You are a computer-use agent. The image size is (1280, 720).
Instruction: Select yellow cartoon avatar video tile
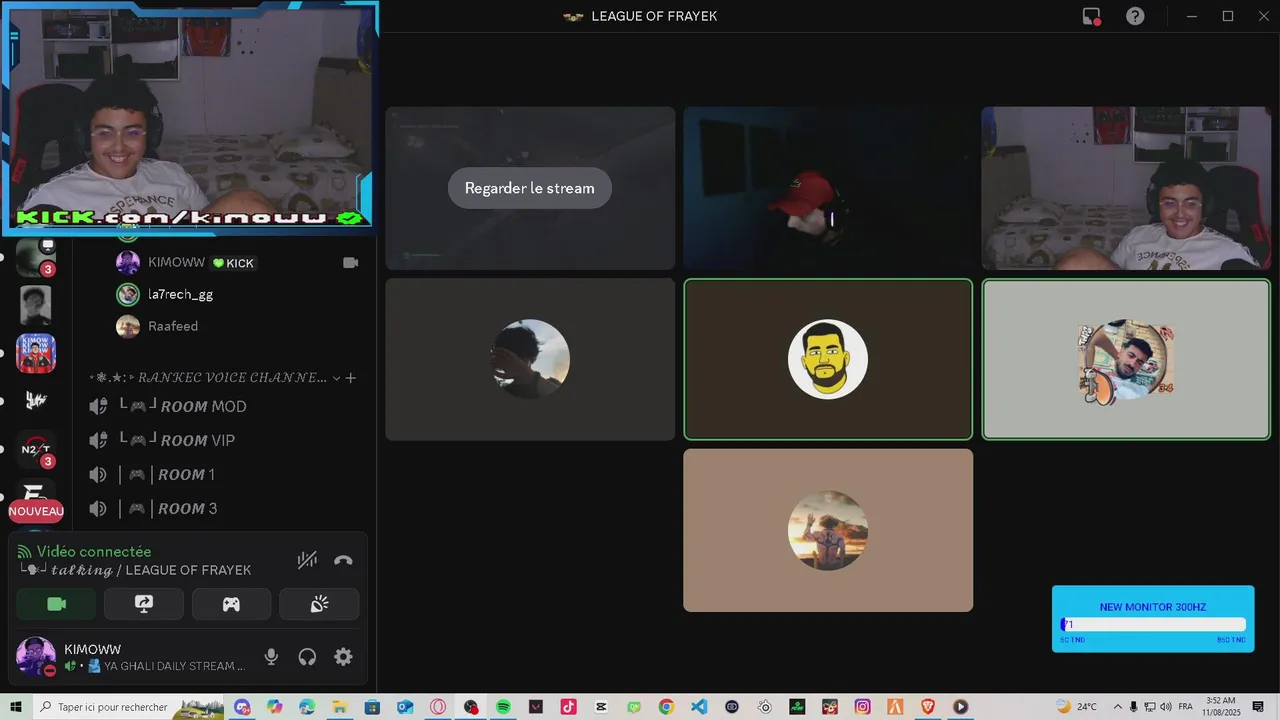click(828, 359)
